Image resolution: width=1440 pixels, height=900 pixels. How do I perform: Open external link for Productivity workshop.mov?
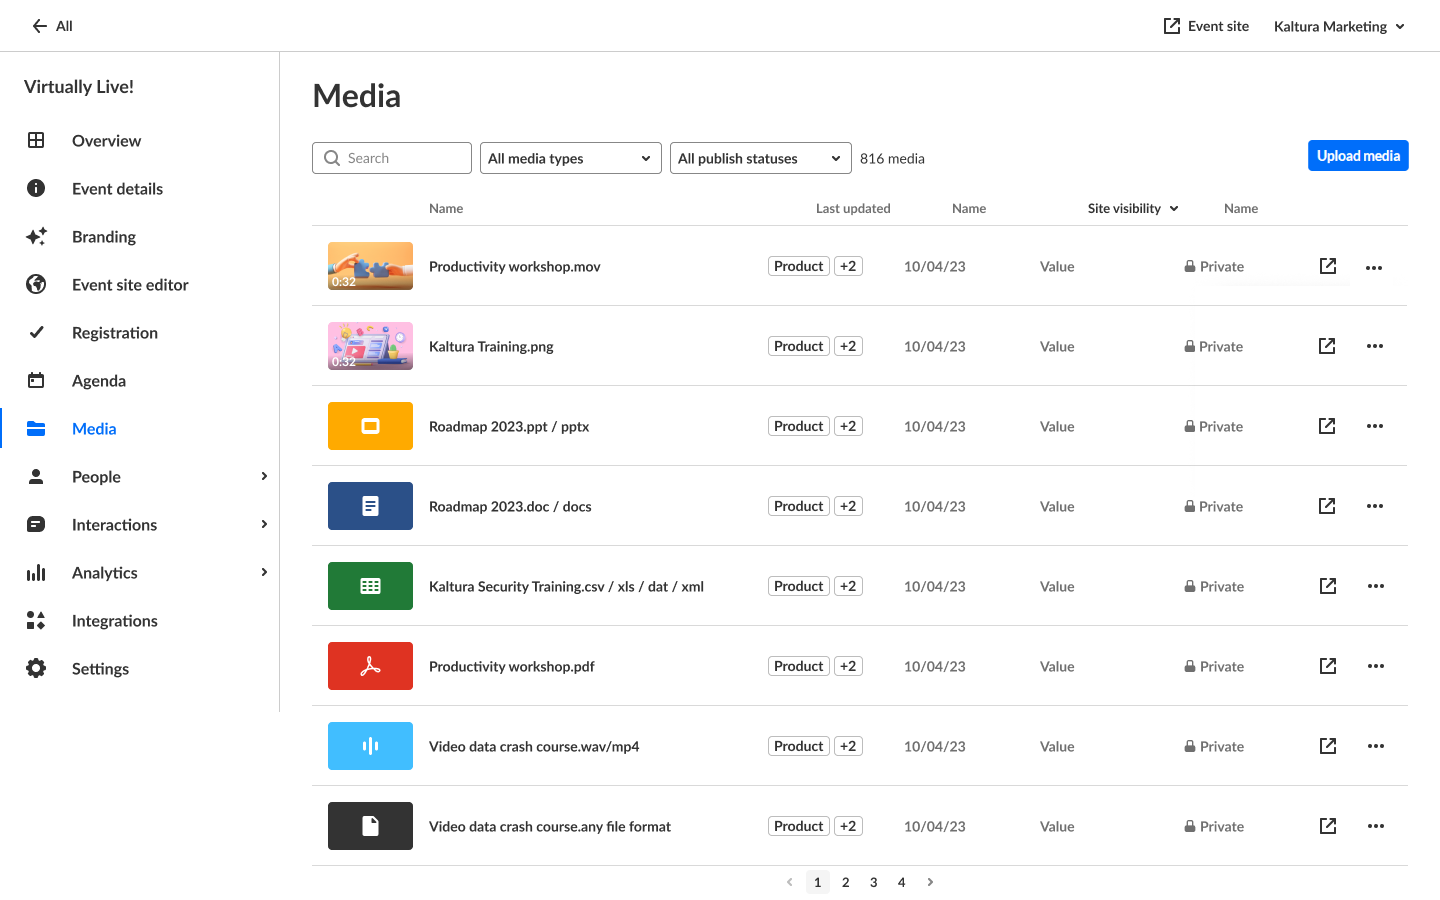click(x=1328, y=266)
